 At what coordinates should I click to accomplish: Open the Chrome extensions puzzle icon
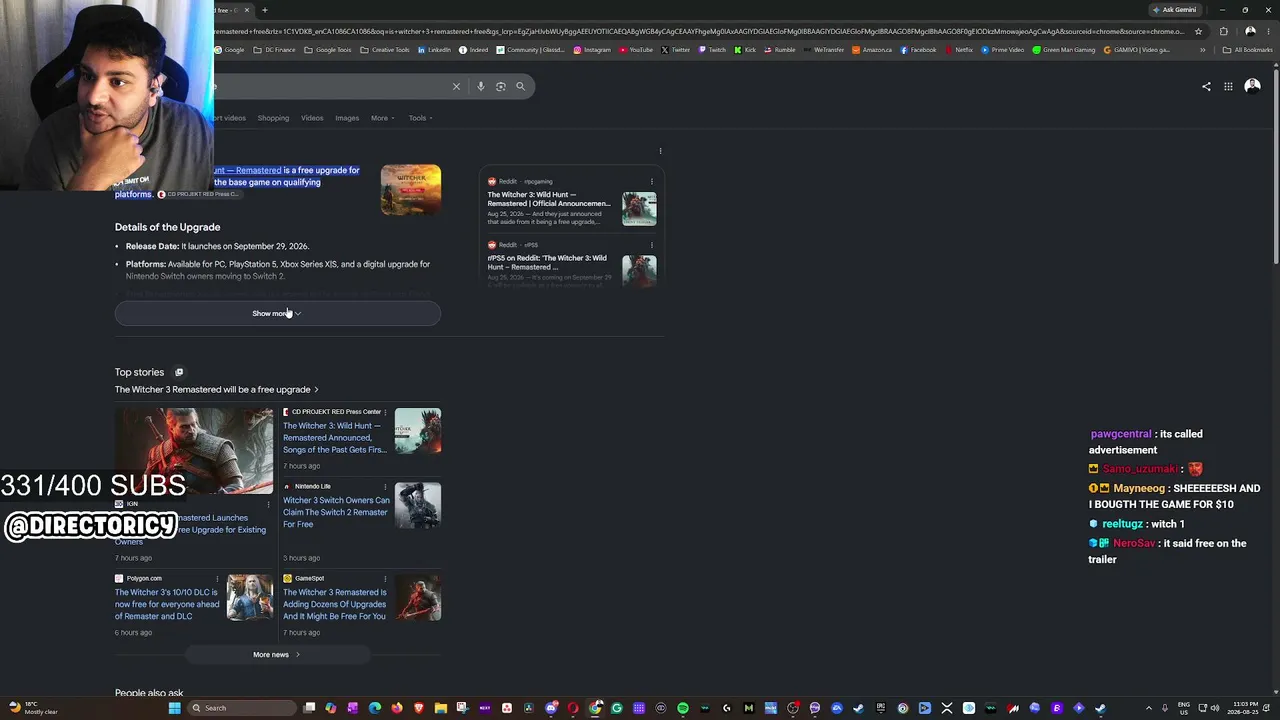coord(1223,31)
